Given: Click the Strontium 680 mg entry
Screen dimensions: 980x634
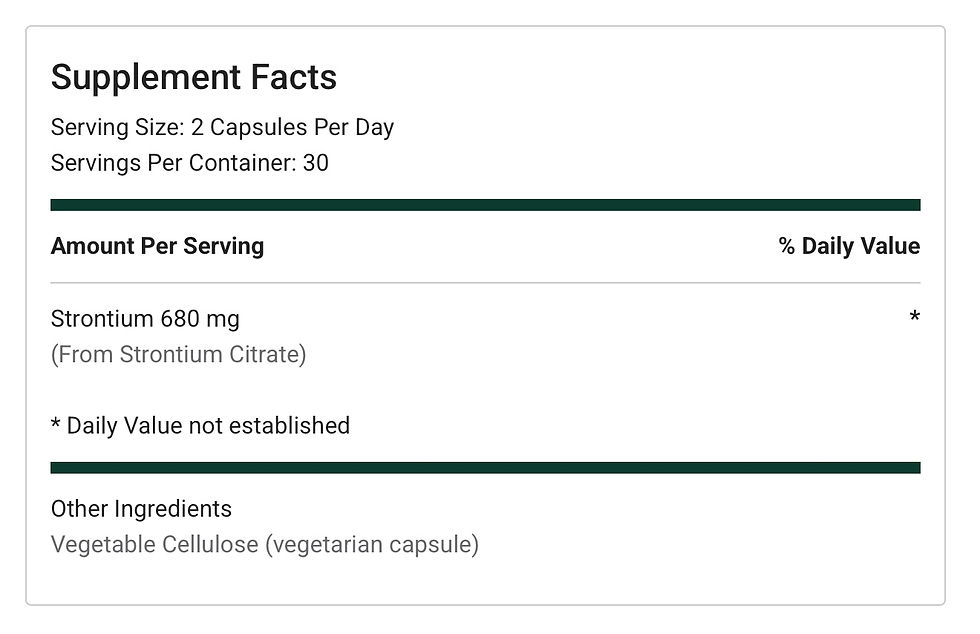Looking at the screenshot, I should [x=145, y=319].
